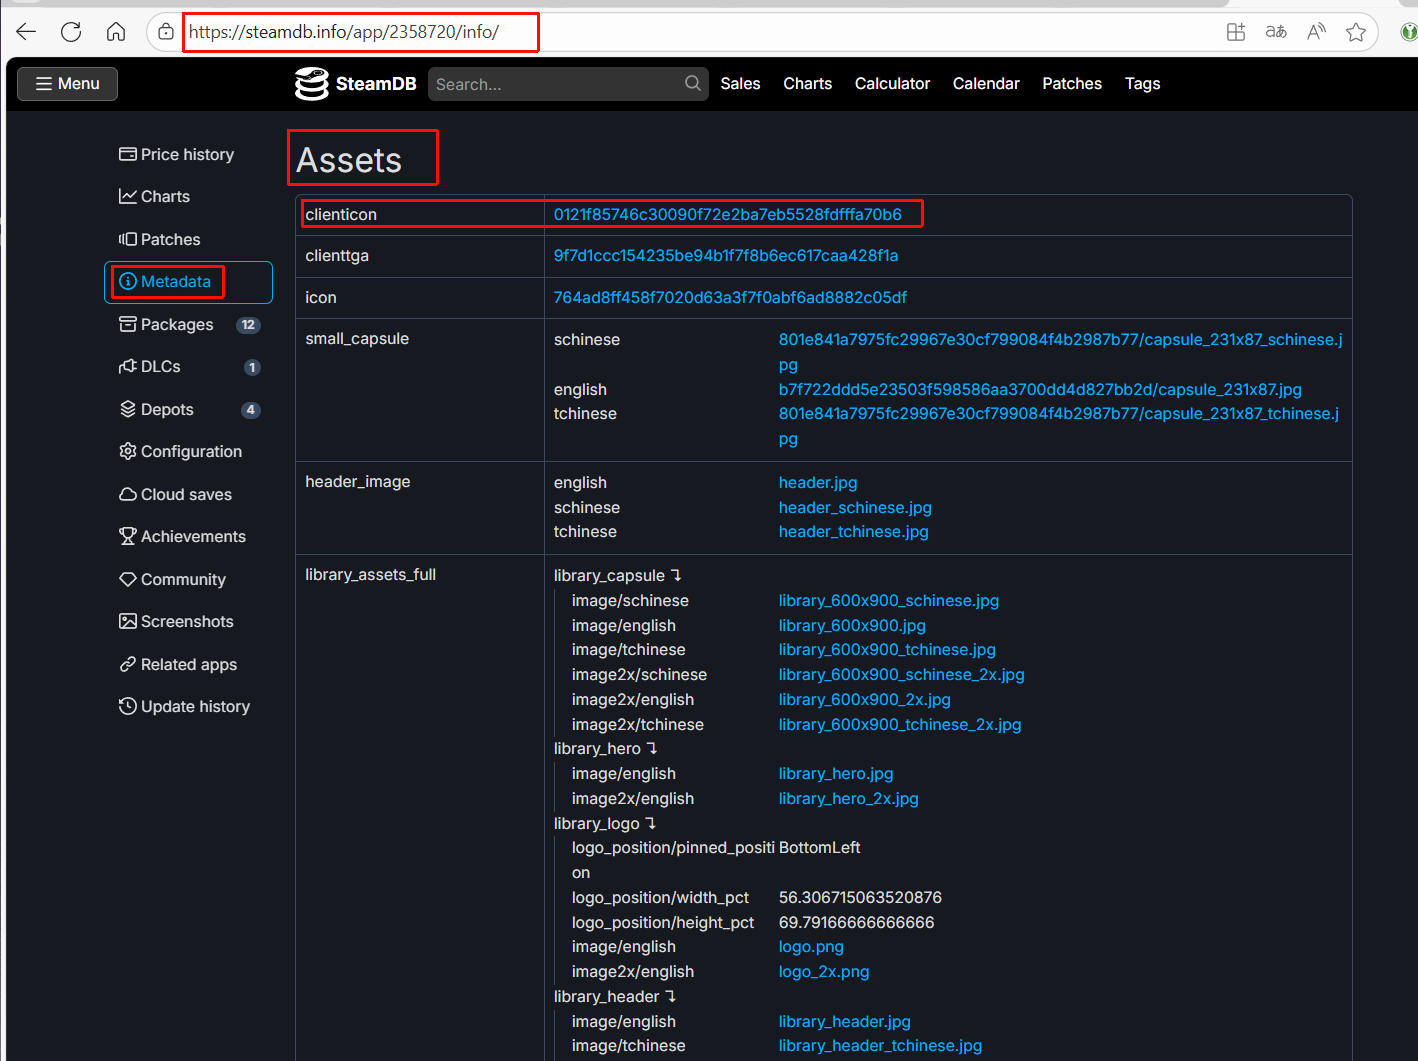Click the Patches sidebar icon
This screenshot has height=1061, width=1418.
click(128, 239)
